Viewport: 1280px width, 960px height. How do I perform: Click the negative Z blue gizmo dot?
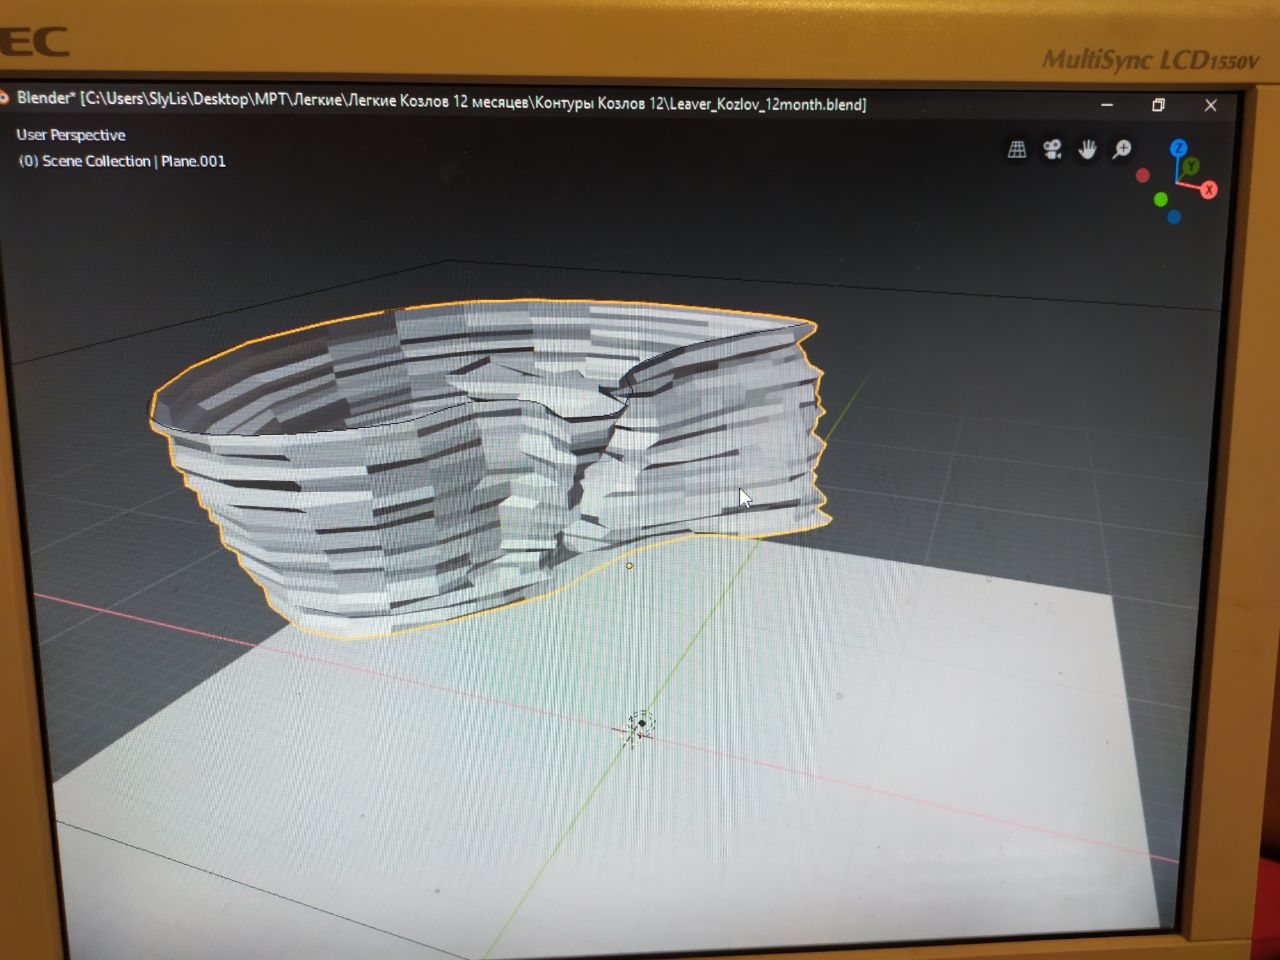point(1174,217)
